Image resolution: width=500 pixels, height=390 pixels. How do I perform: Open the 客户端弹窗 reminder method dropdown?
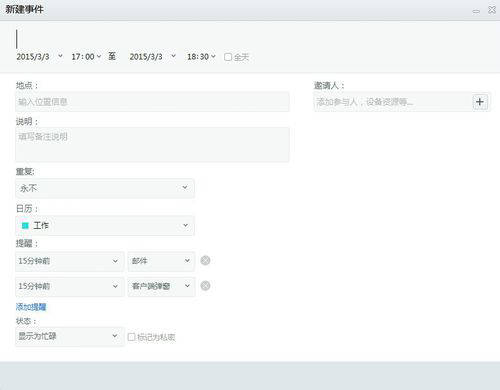click(x=161, y=286)
